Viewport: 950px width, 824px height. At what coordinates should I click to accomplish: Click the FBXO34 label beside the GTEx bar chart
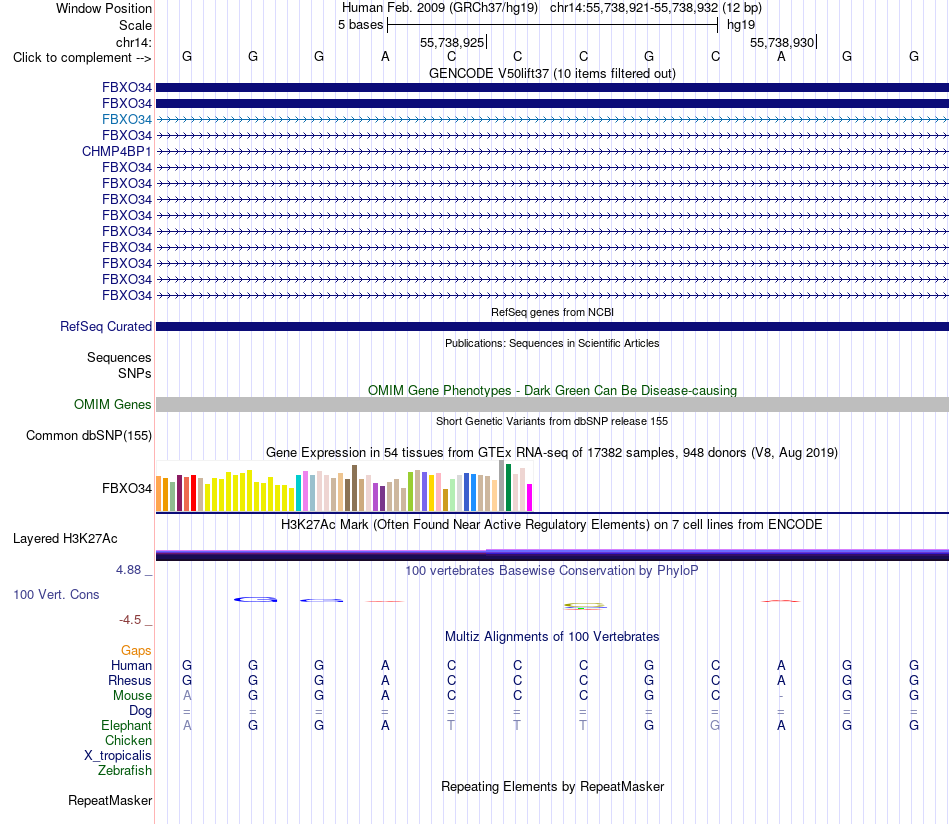click(x=127, y=488)
